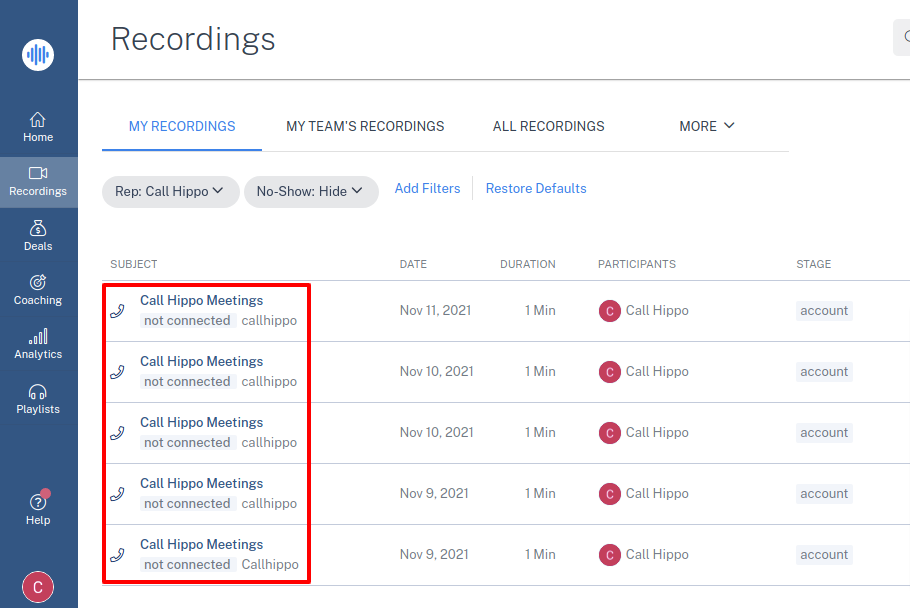Open Deals in the sidebar
Image resolution: width=910 pixels, height=608 pixels.
38,236
